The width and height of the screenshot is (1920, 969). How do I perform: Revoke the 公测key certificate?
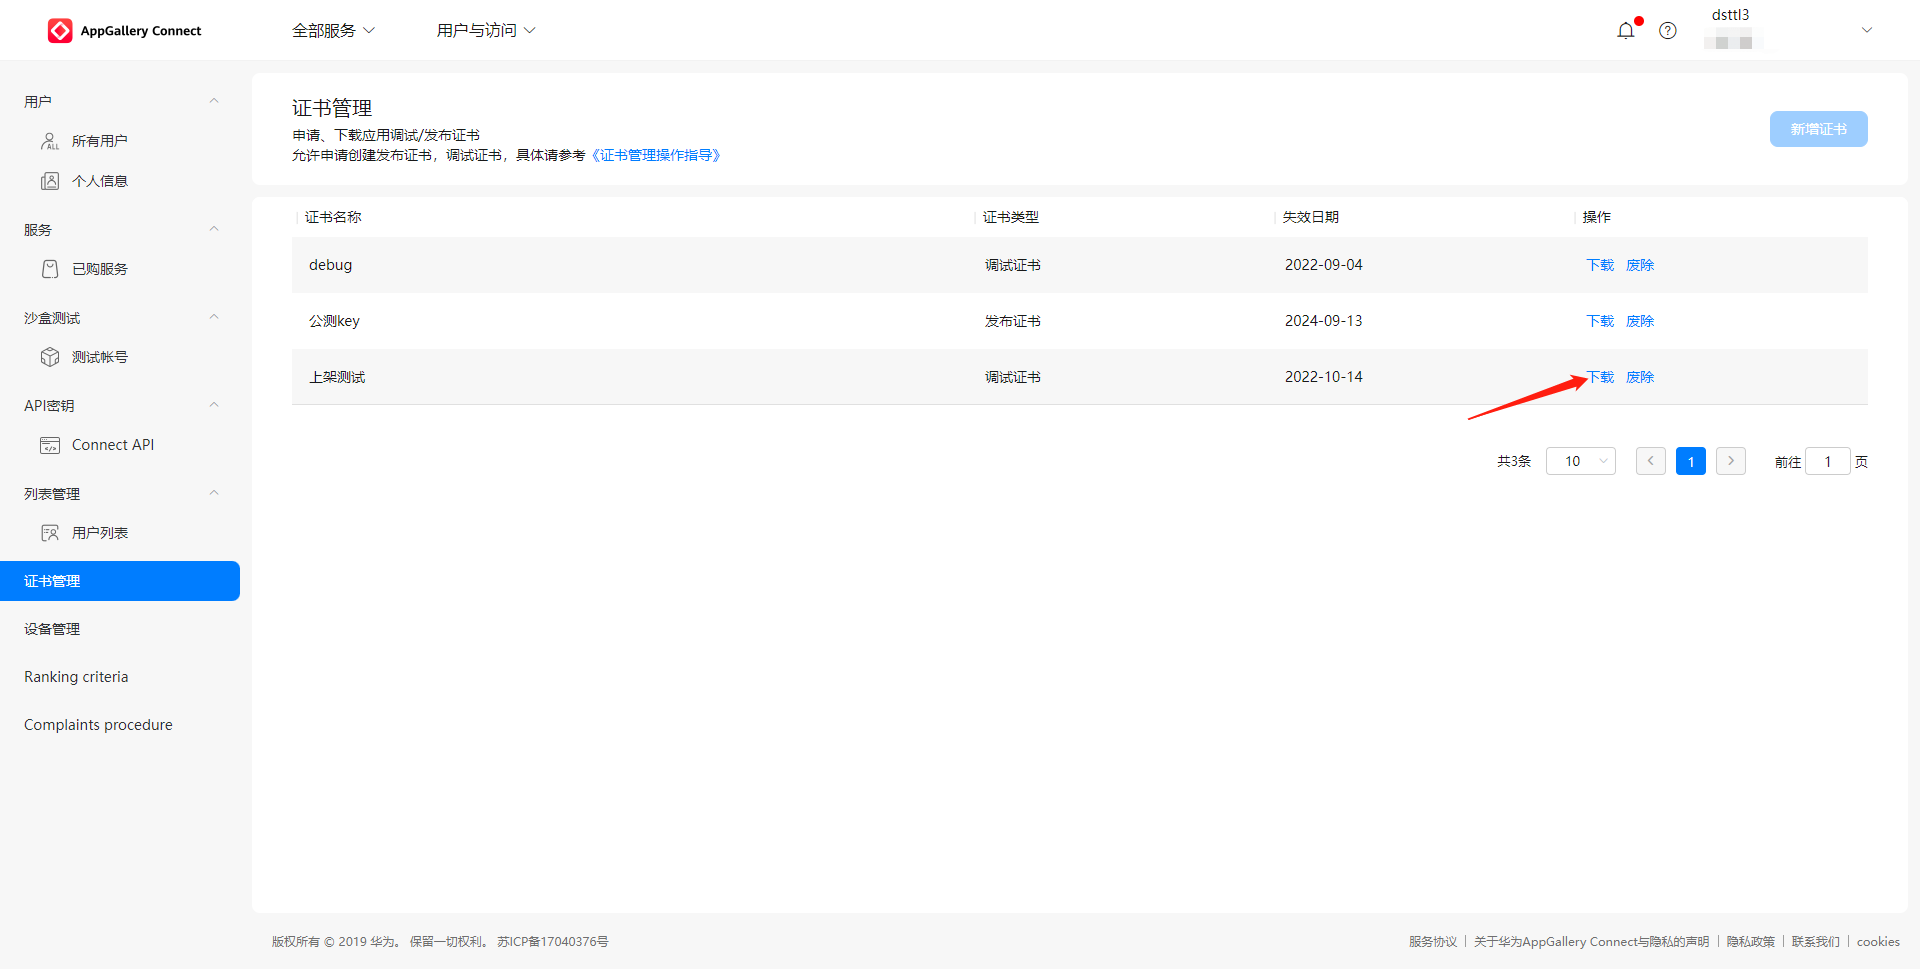tap(1640, 321)
